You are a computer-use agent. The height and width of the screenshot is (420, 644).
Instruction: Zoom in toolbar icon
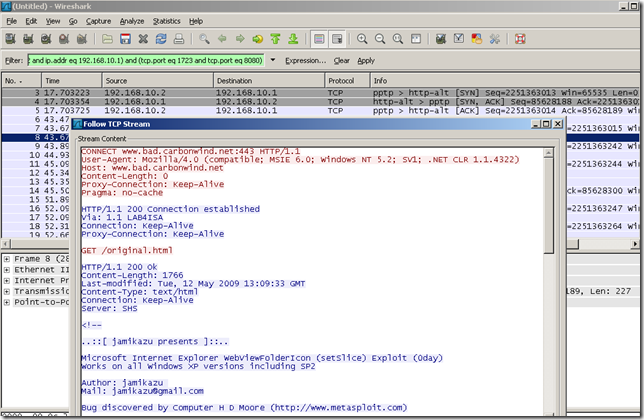[362, 39]
